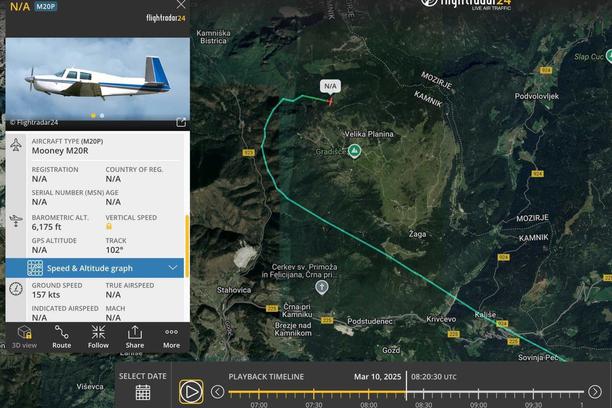This screenshot has height=408, width=612.
Task: Start playback with the play button
Action: 191,392
